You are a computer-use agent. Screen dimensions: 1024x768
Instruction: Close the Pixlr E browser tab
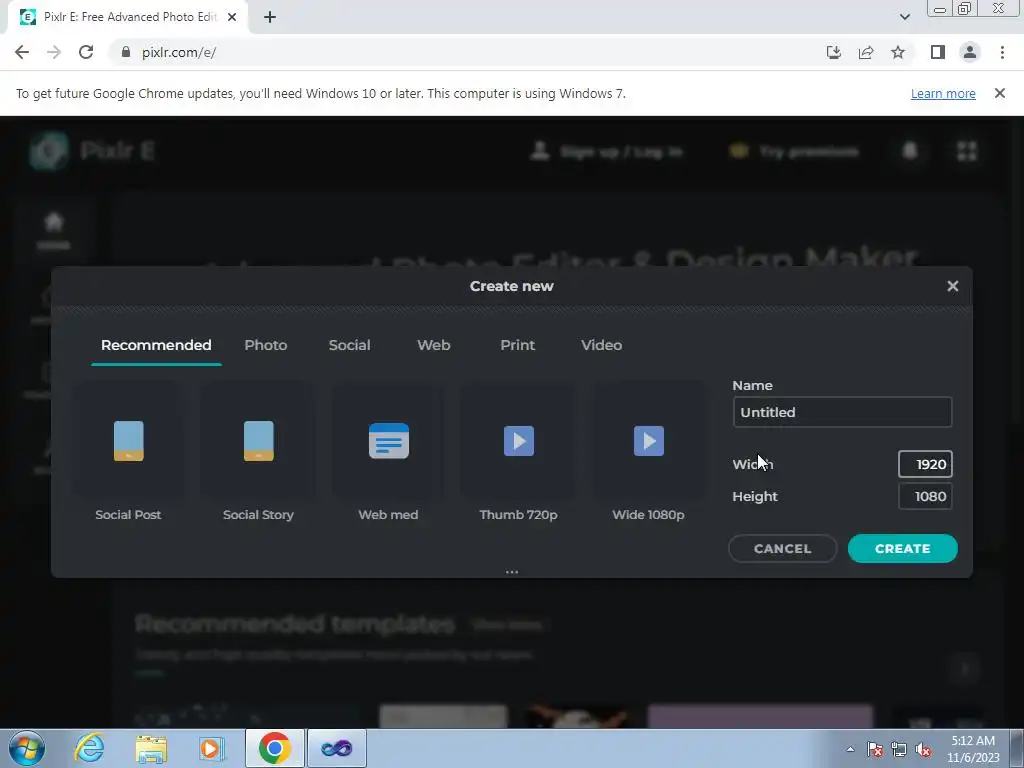pyautogui.click(x=232, y=18)
